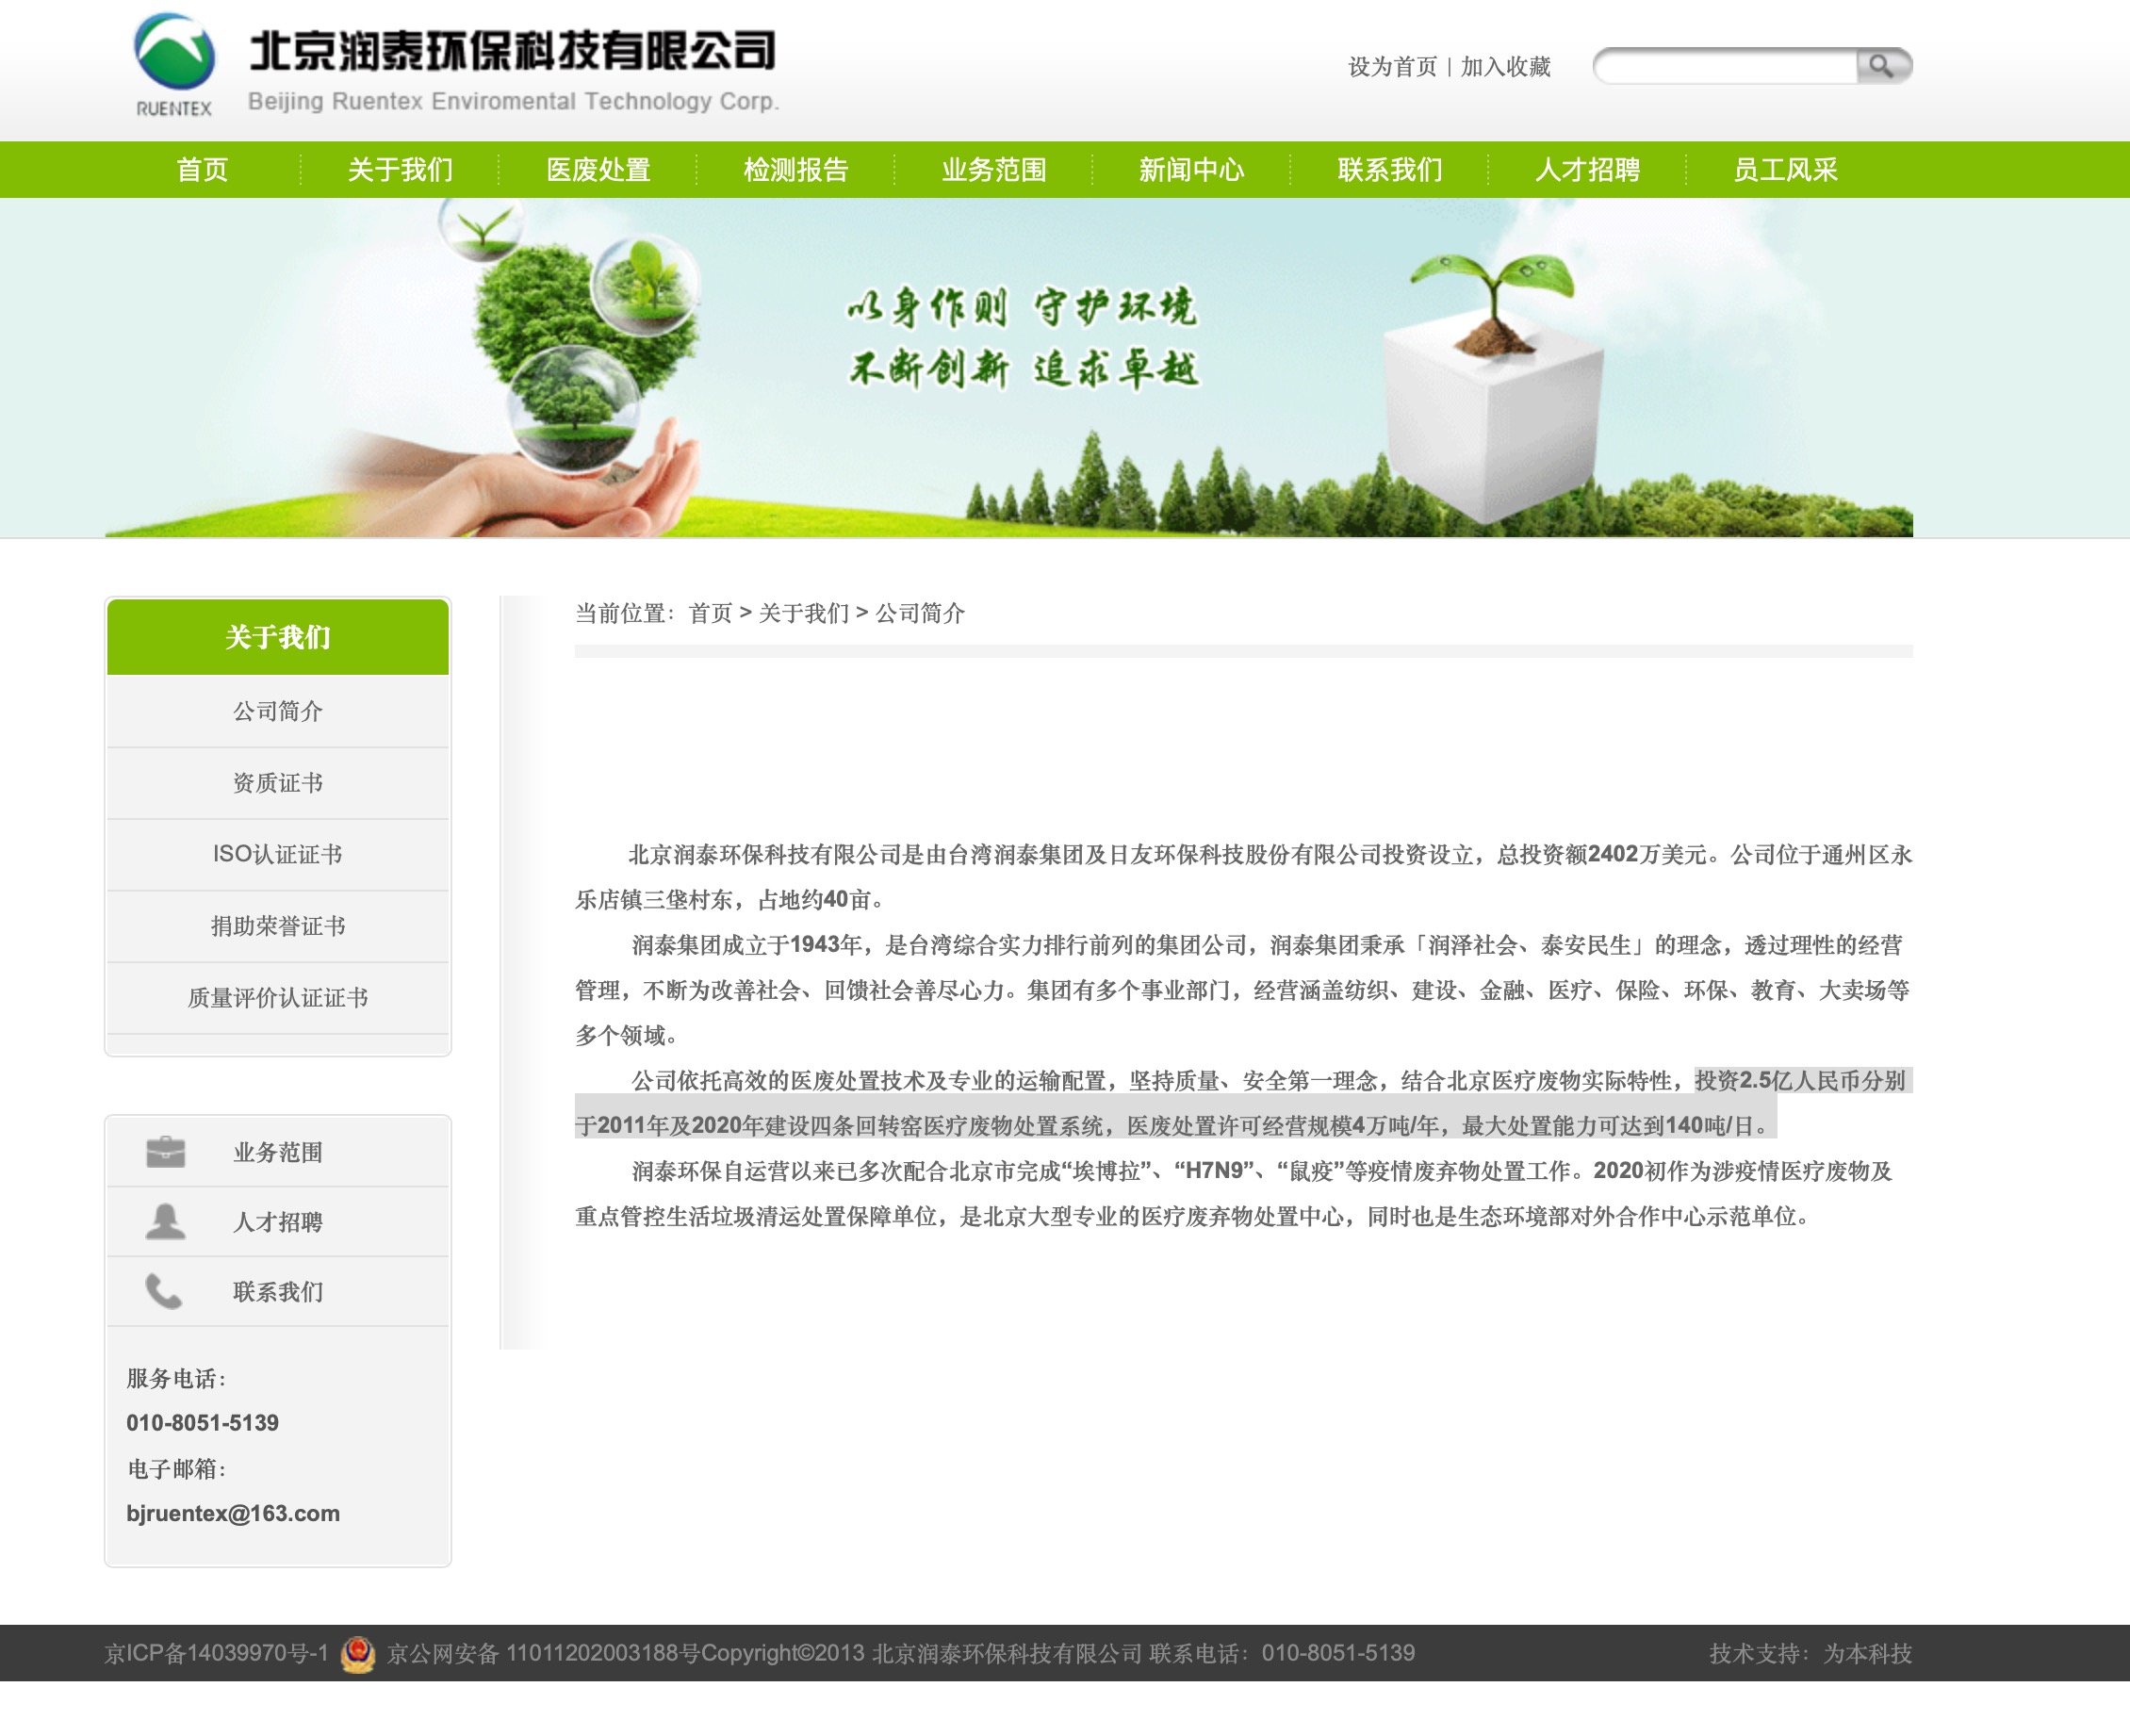Image resolution: width=2130 pixels, height=1736 pixels.
Task: Click the police badge icon in footer
Action: 358,1654
